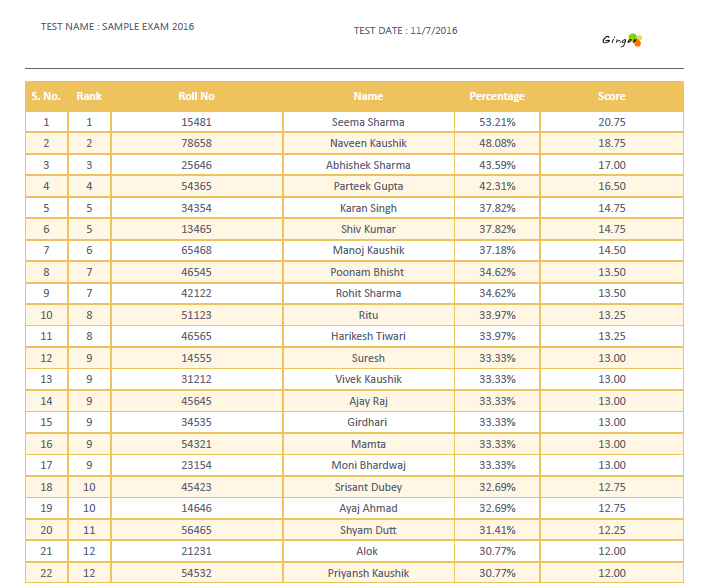Click the name Moni Bhardwaj
This screenshot has height=583, width=705.
coord(368,466)
